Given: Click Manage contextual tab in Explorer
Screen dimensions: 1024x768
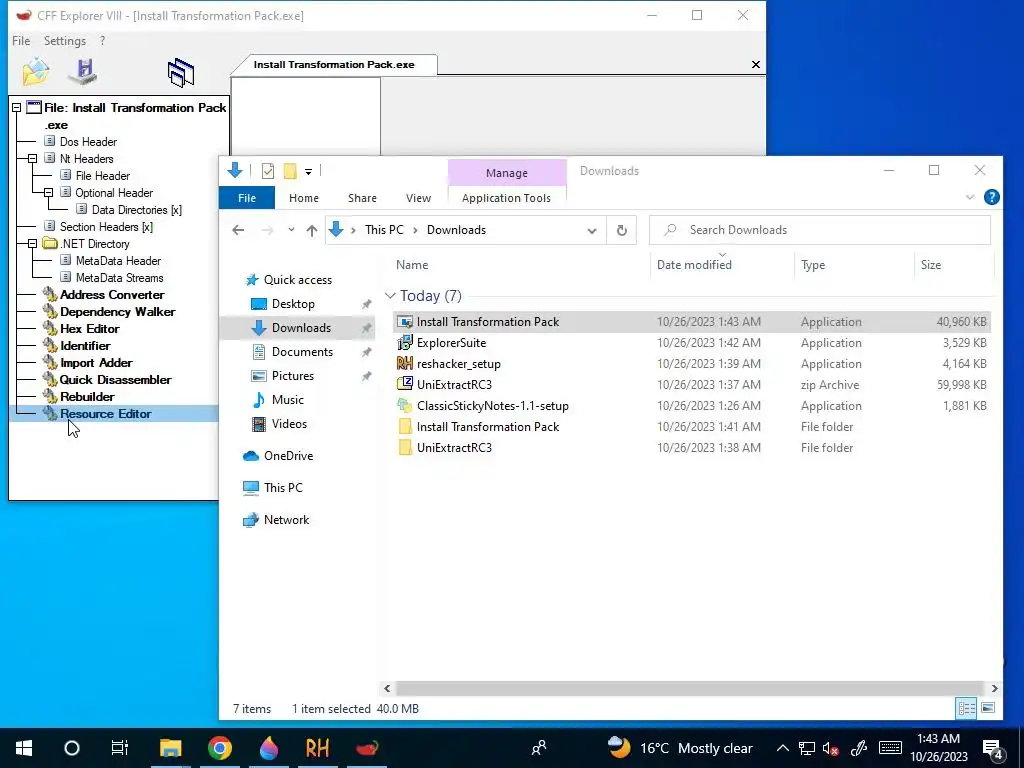Looking at the screenshot, I should coord(507,173).
